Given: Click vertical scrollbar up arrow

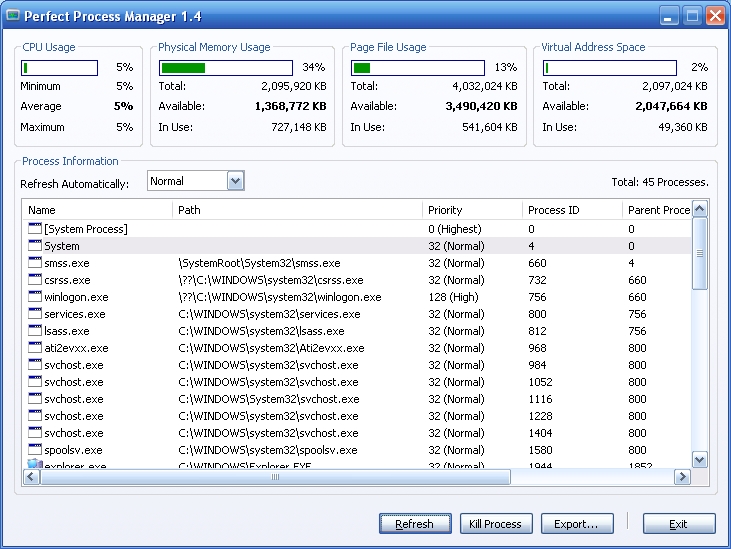Looking at the screenshot, I should click(x=699, y=209).
